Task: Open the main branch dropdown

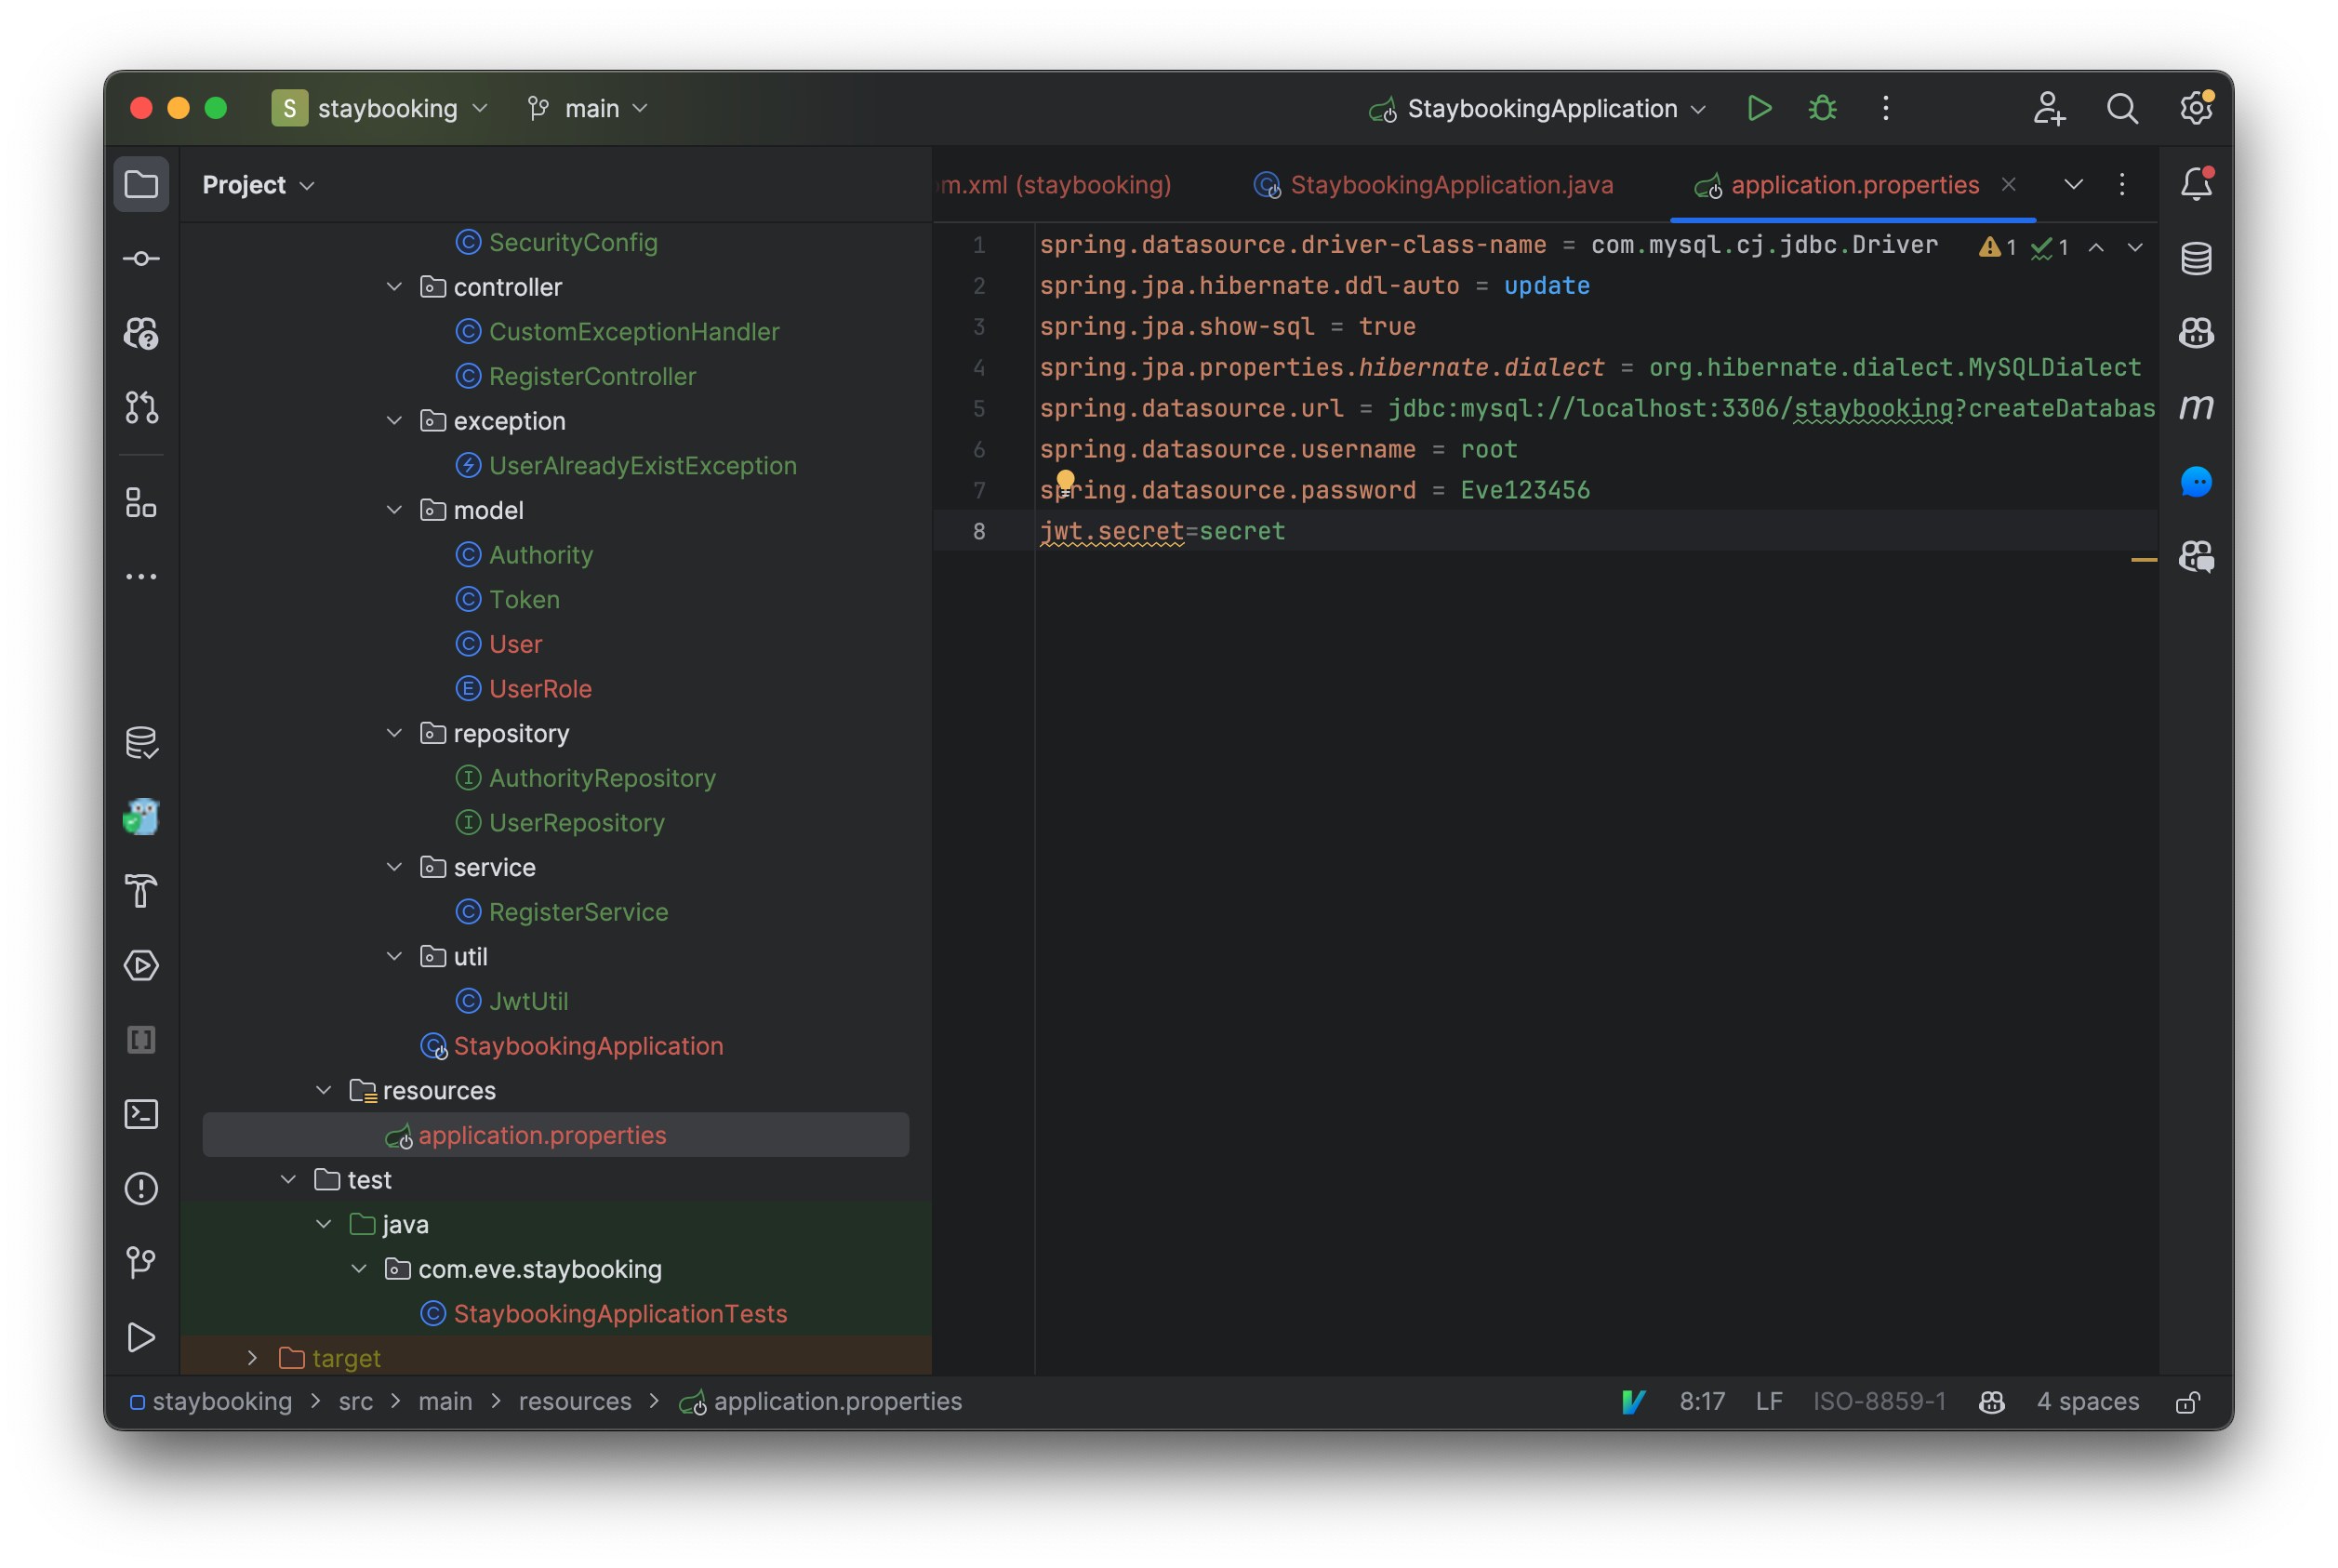Action: point(588,108)
